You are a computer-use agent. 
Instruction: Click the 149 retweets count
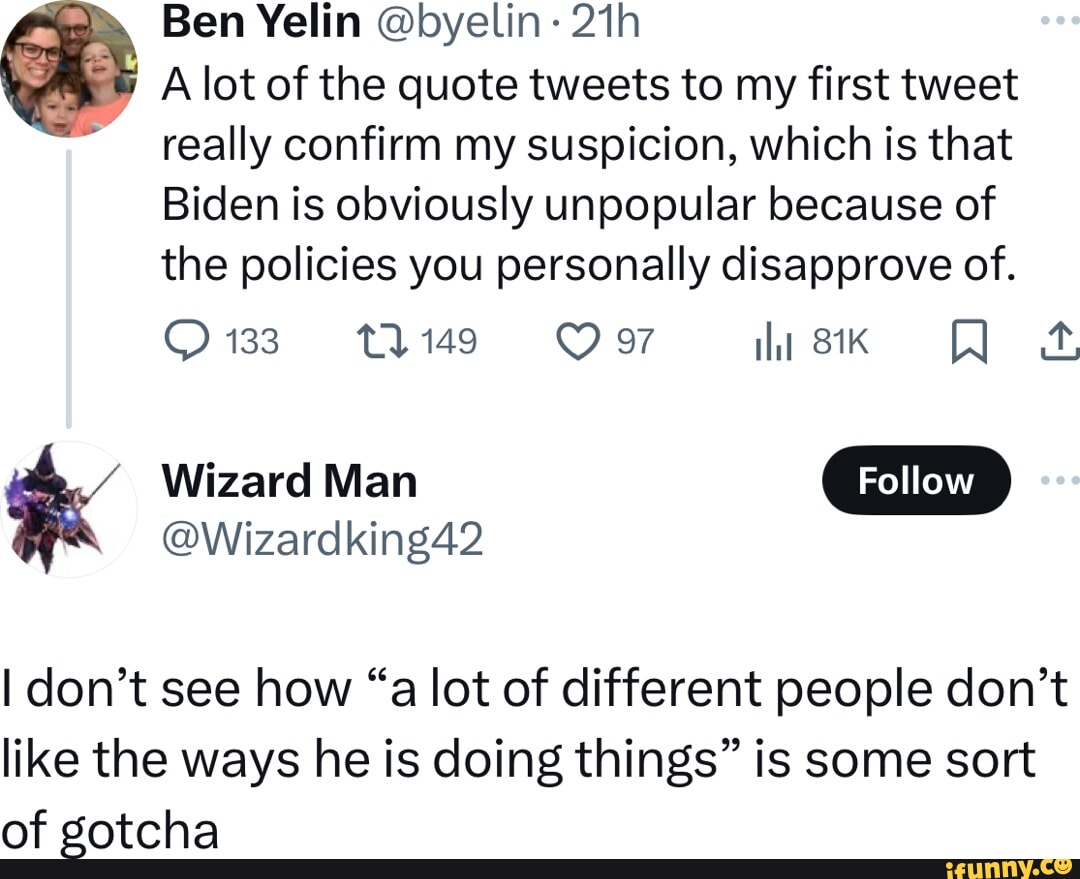(x=449, y=343)
